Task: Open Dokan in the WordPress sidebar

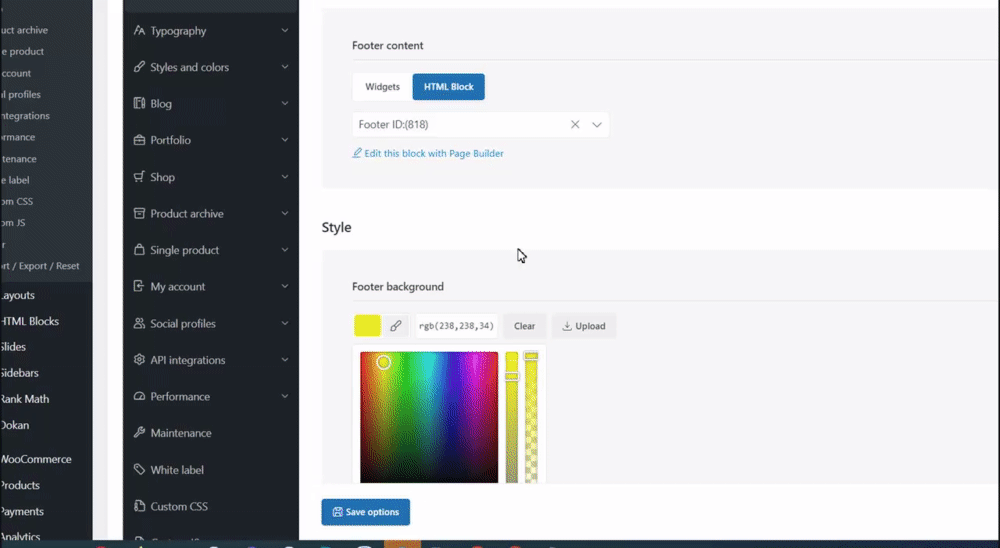Action: point(15,425)
